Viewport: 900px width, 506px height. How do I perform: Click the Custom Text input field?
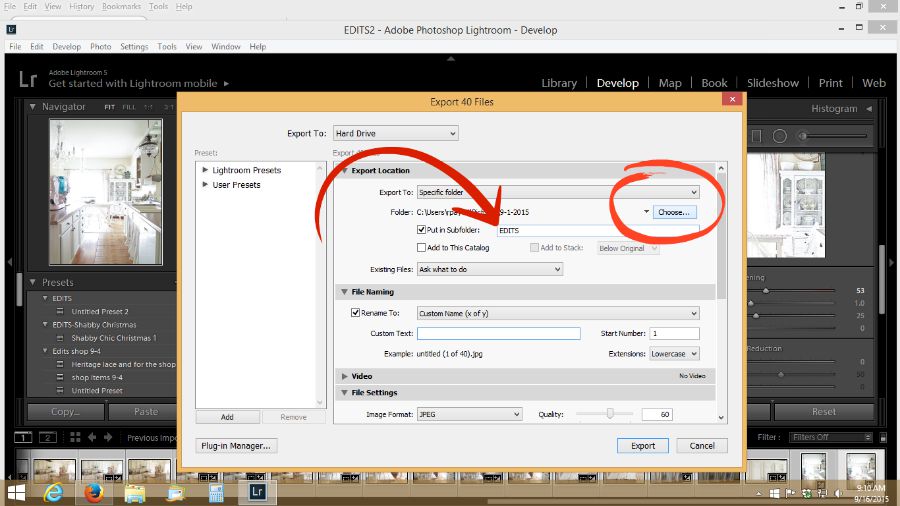click(x=499, y=333)
